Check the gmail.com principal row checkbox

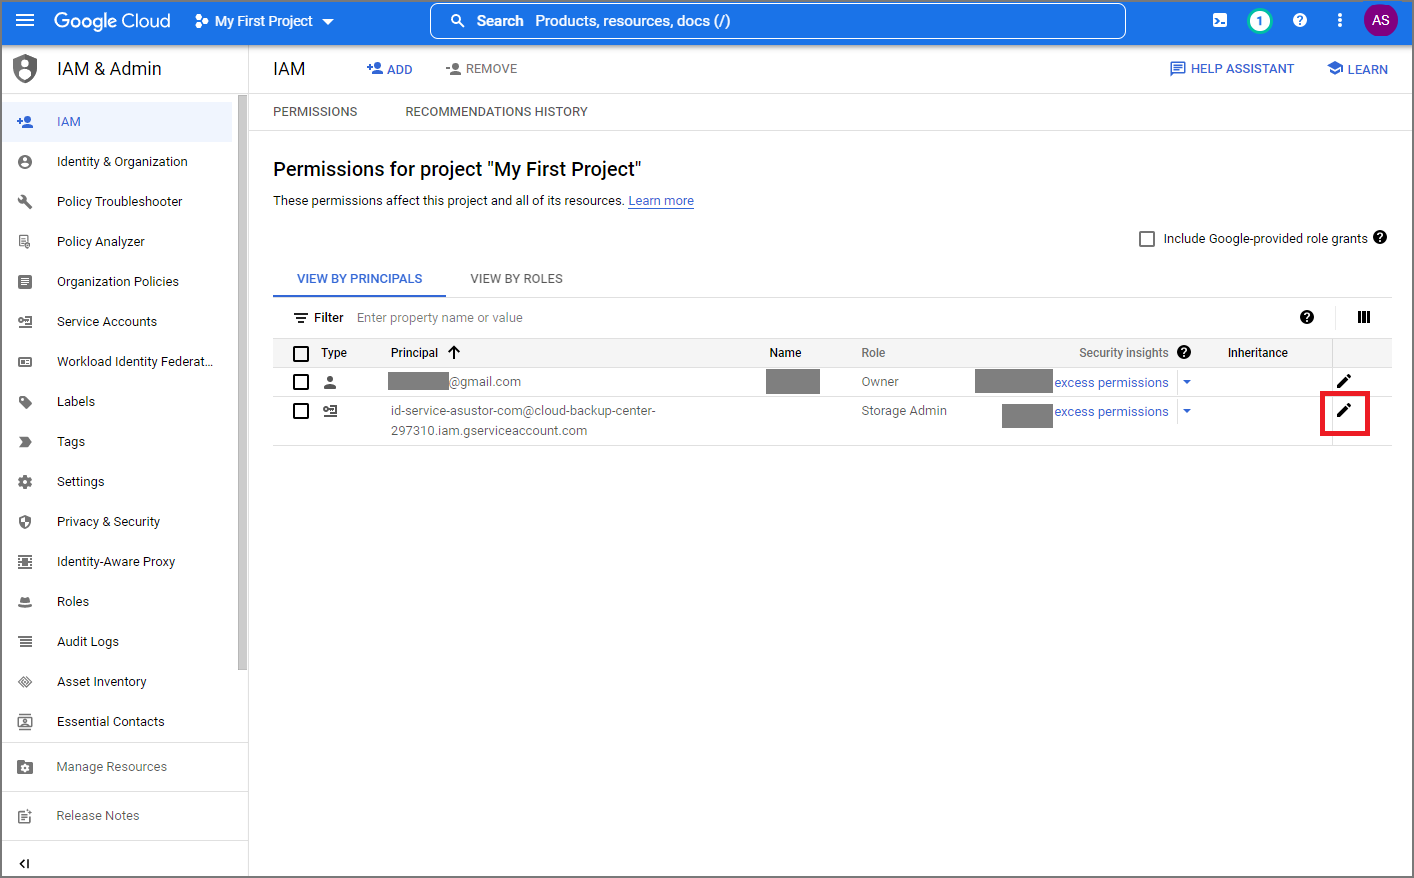(x=301, y=382)
